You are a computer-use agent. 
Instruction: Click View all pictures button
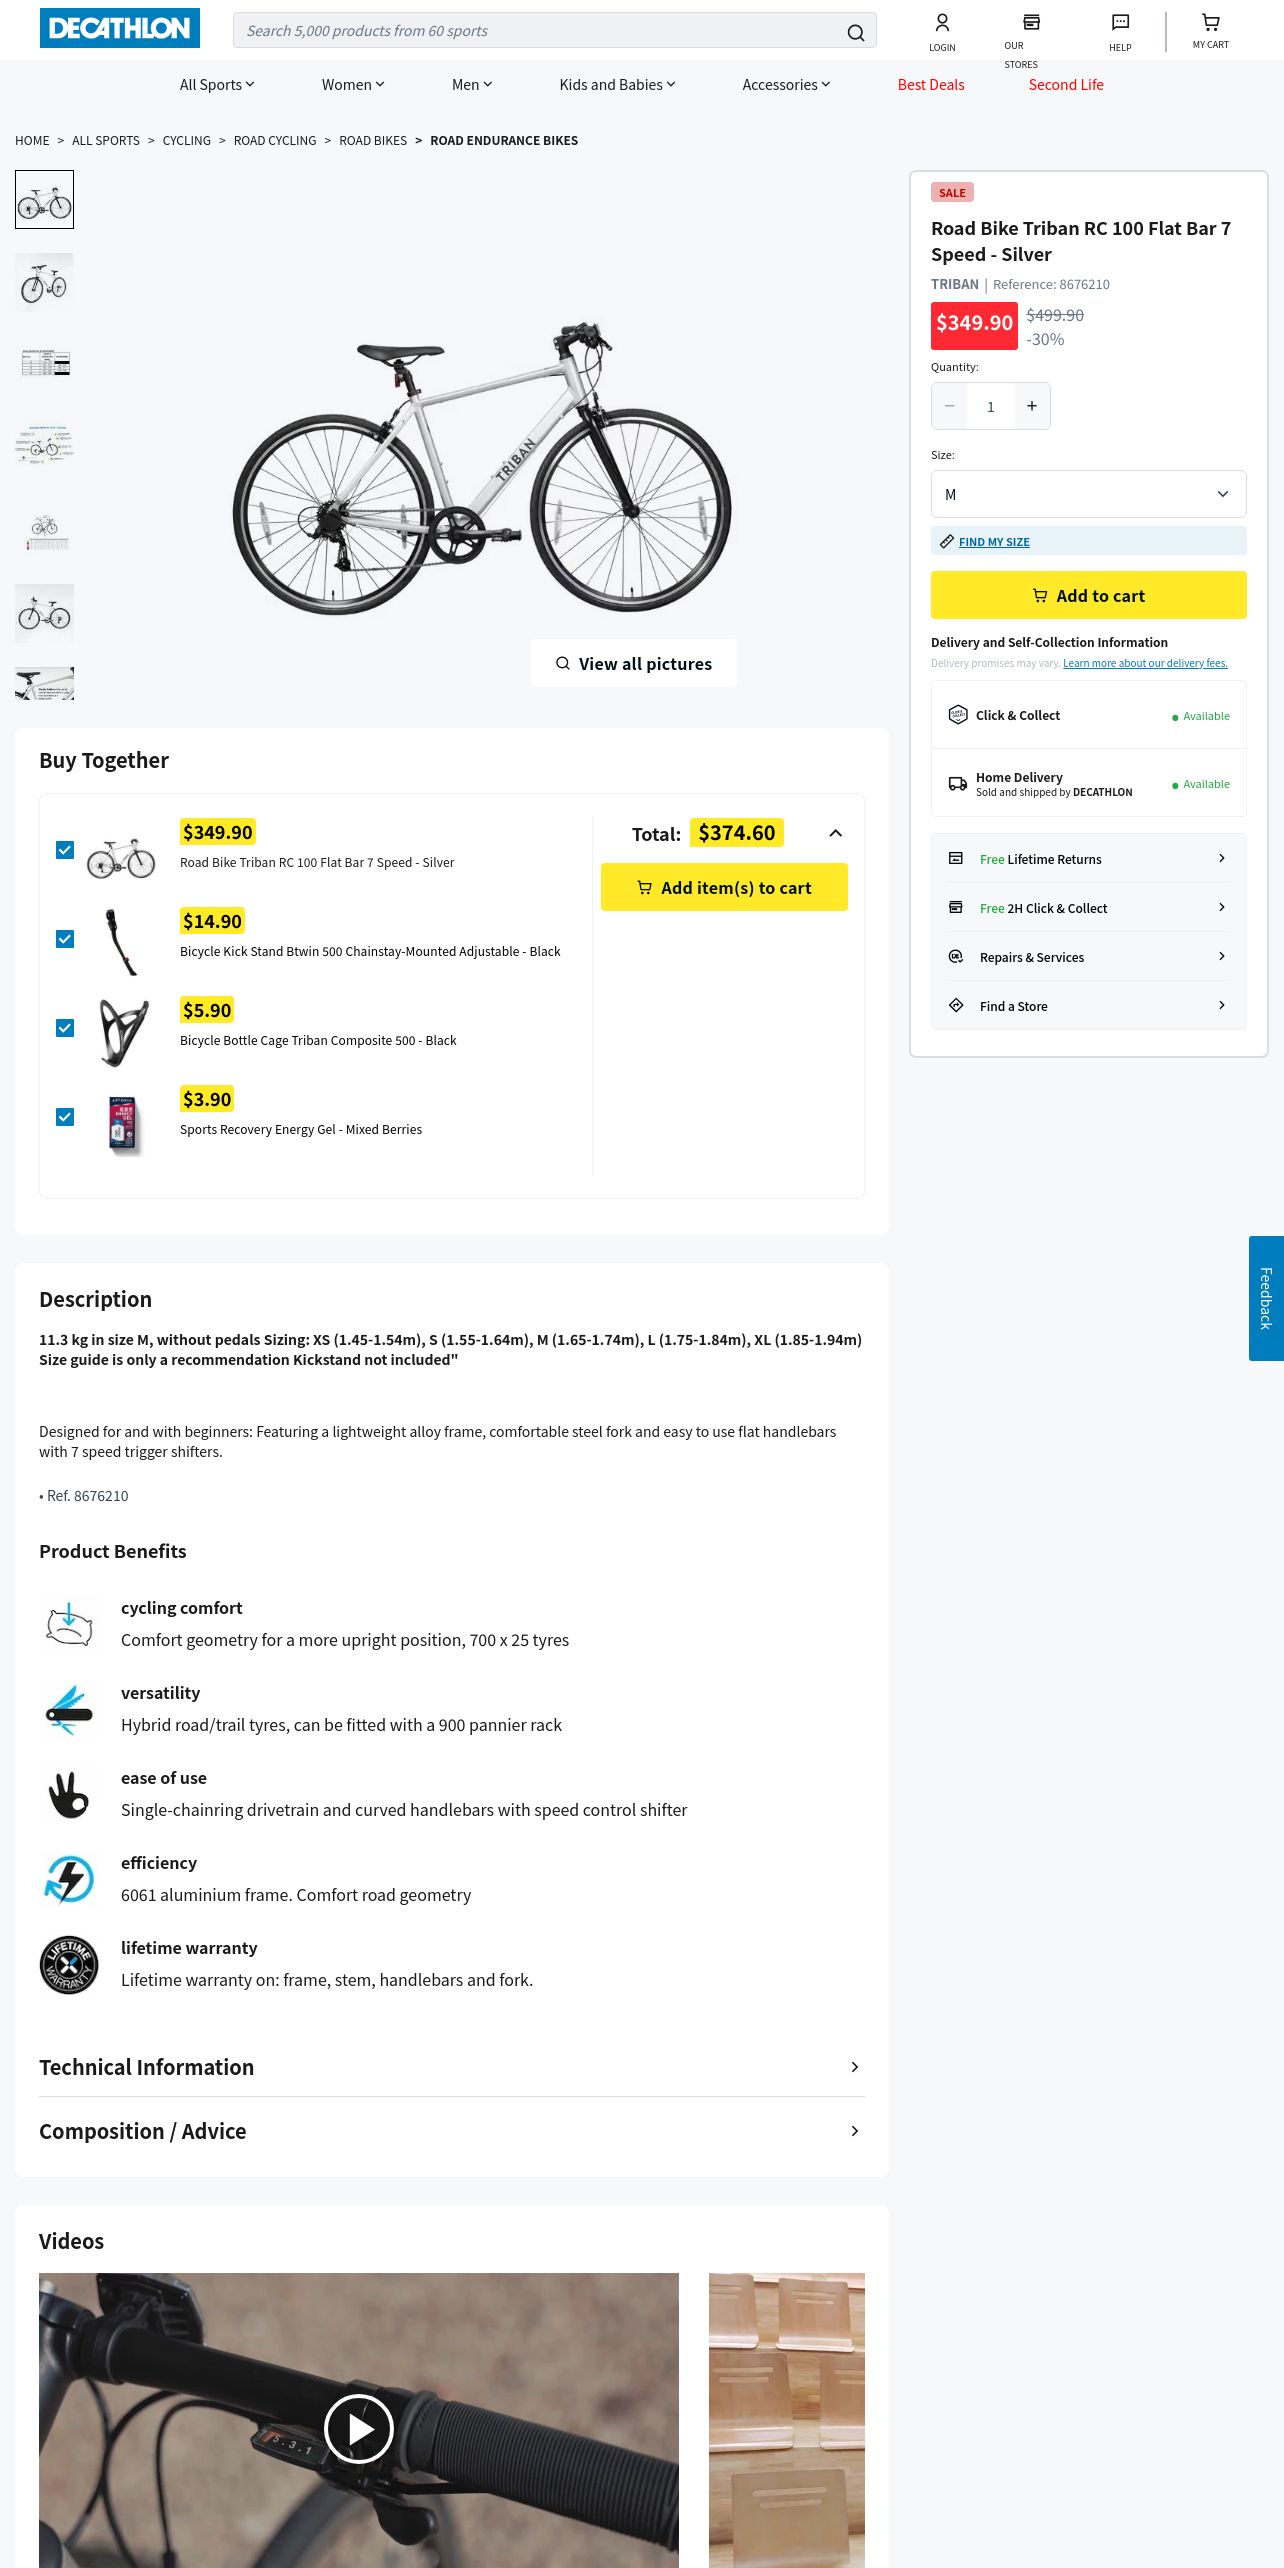coord(634,663)
